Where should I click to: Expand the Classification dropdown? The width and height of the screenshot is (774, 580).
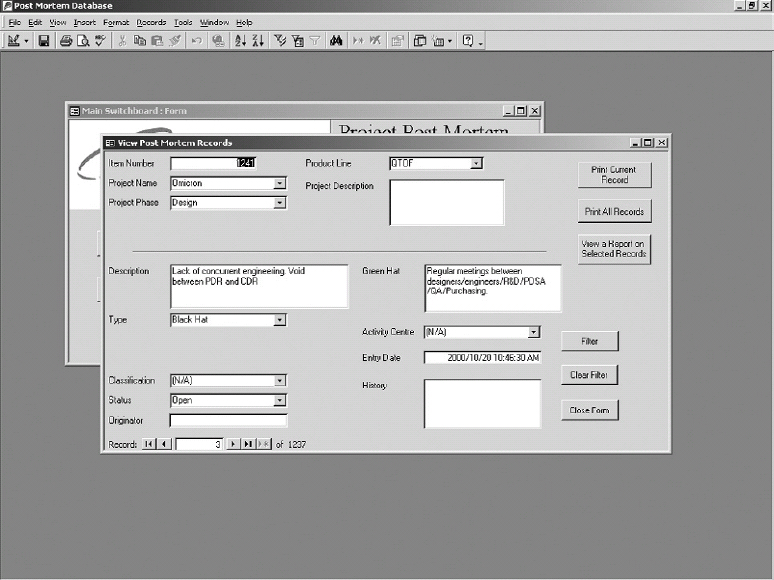tap(279, 381)
